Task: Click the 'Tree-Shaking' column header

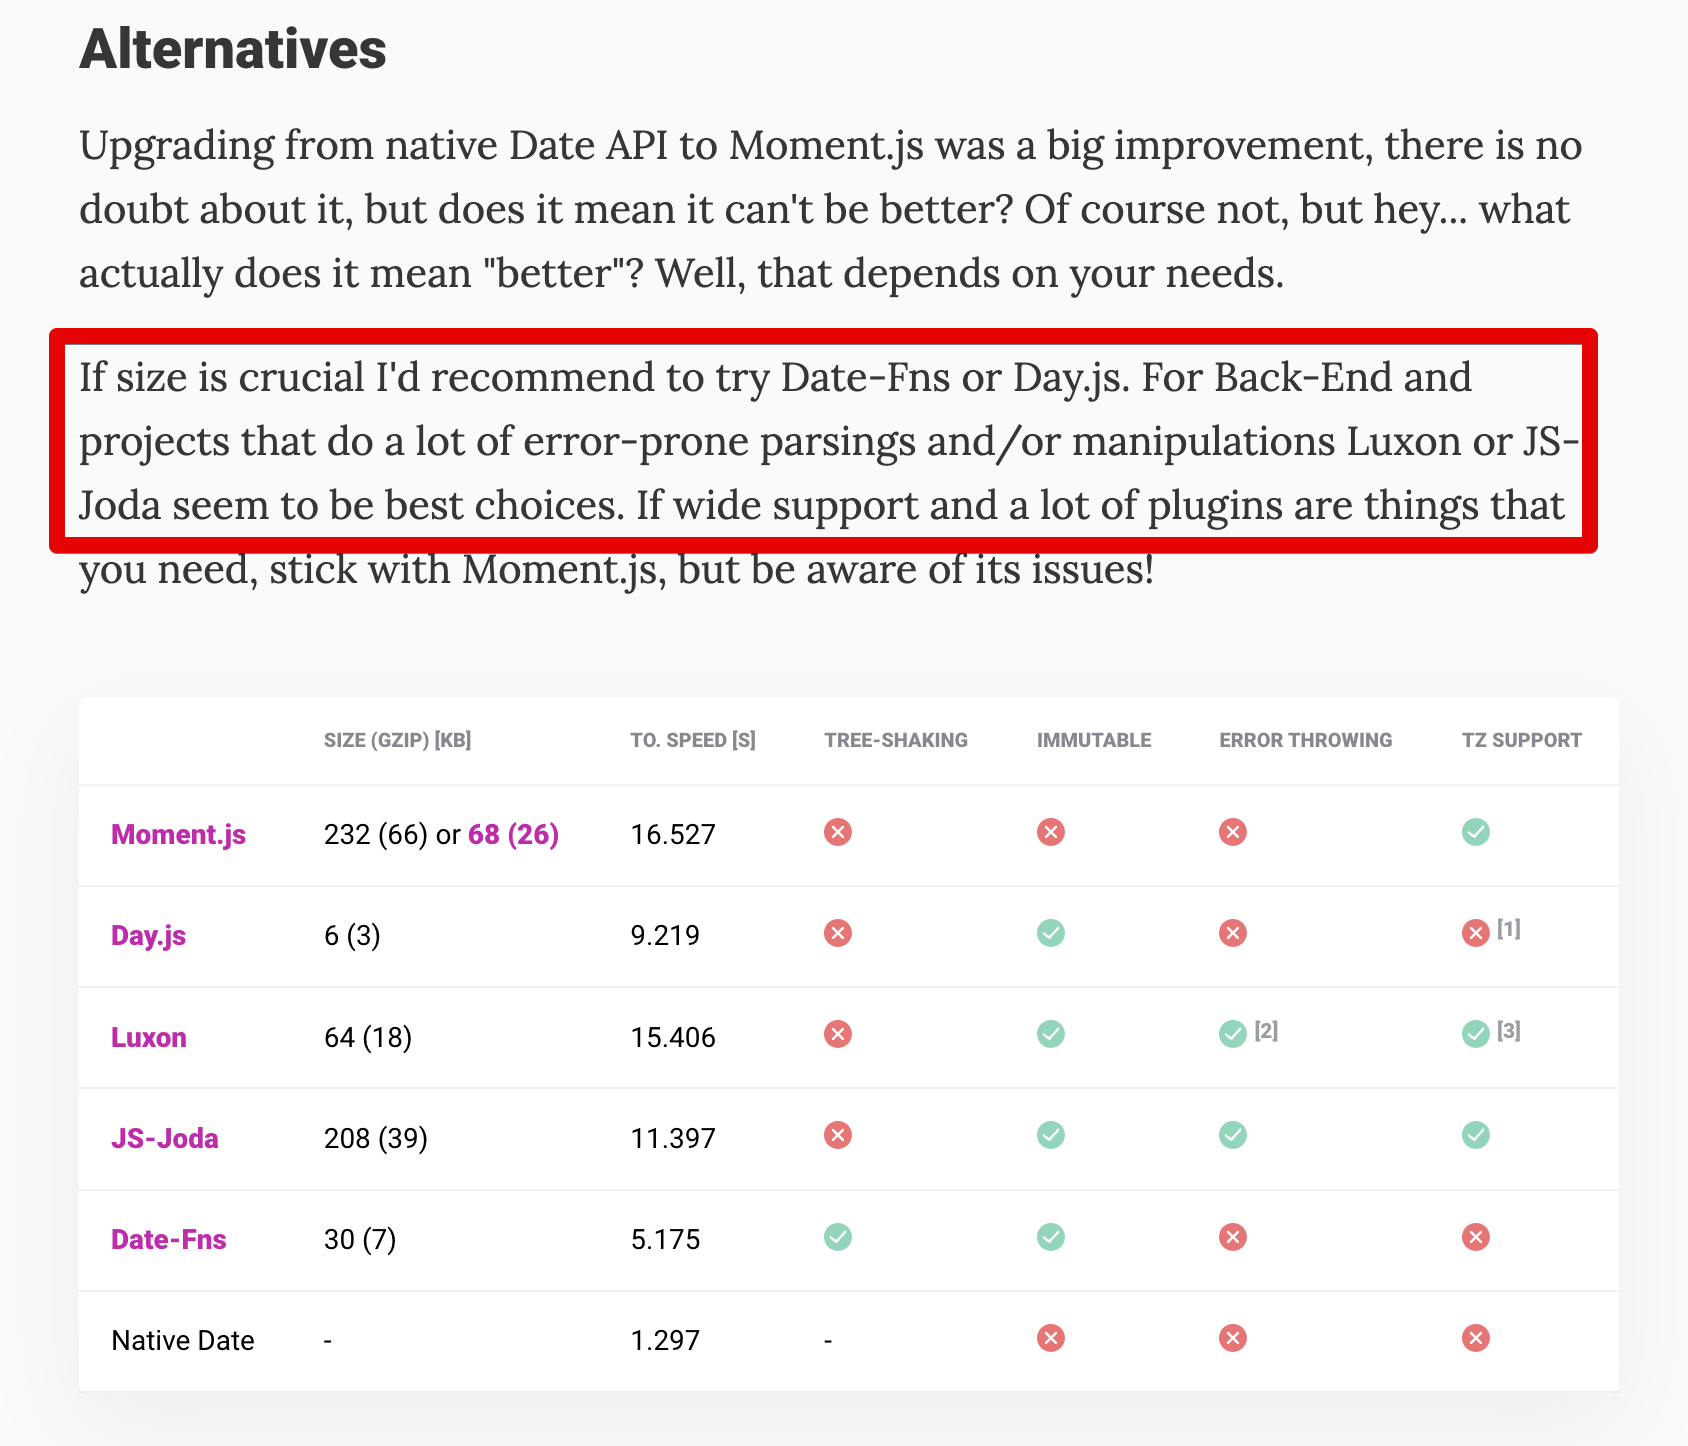Action: 896,740
